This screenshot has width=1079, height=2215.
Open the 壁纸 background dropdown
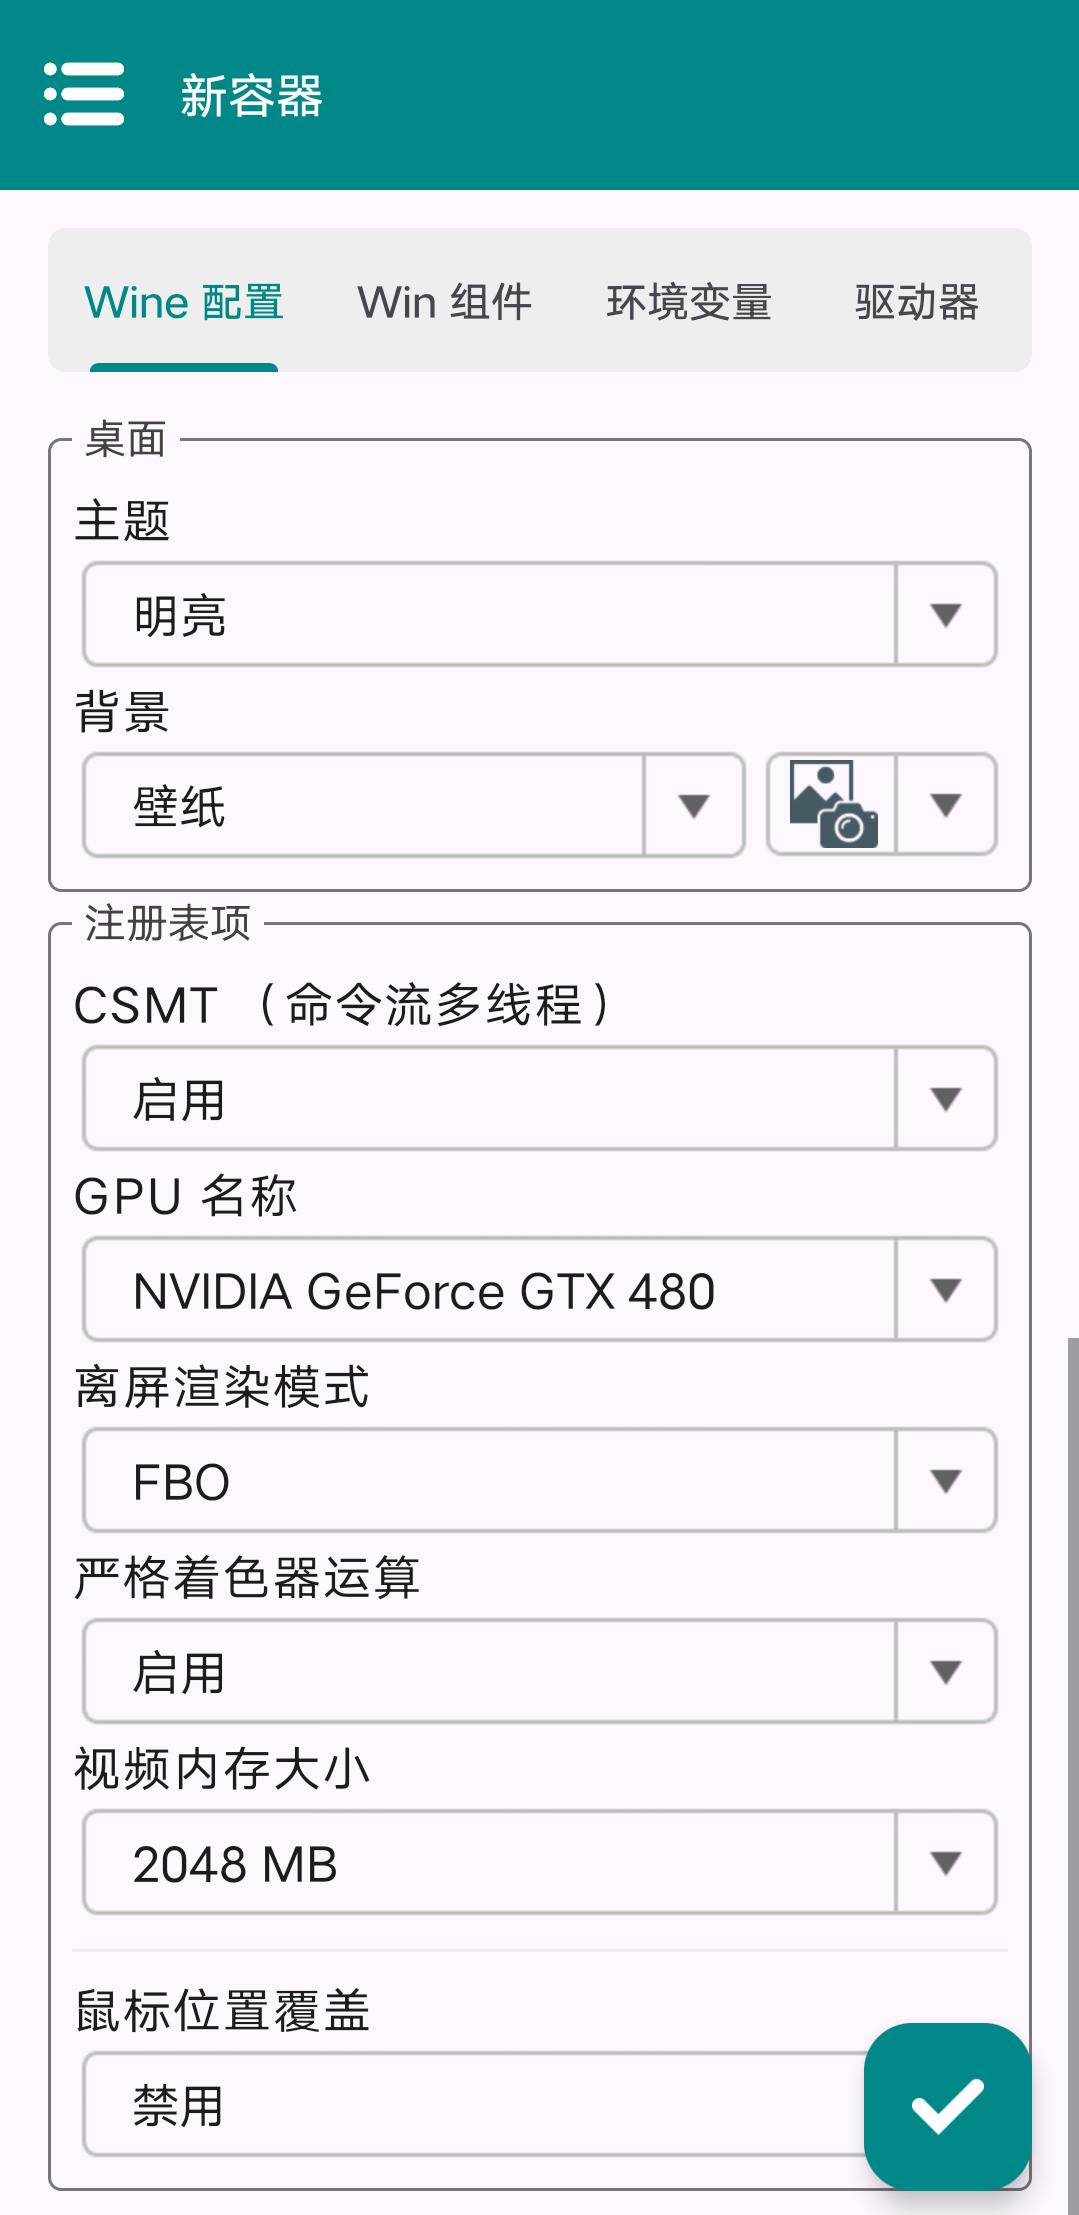[x=414, y=804]
